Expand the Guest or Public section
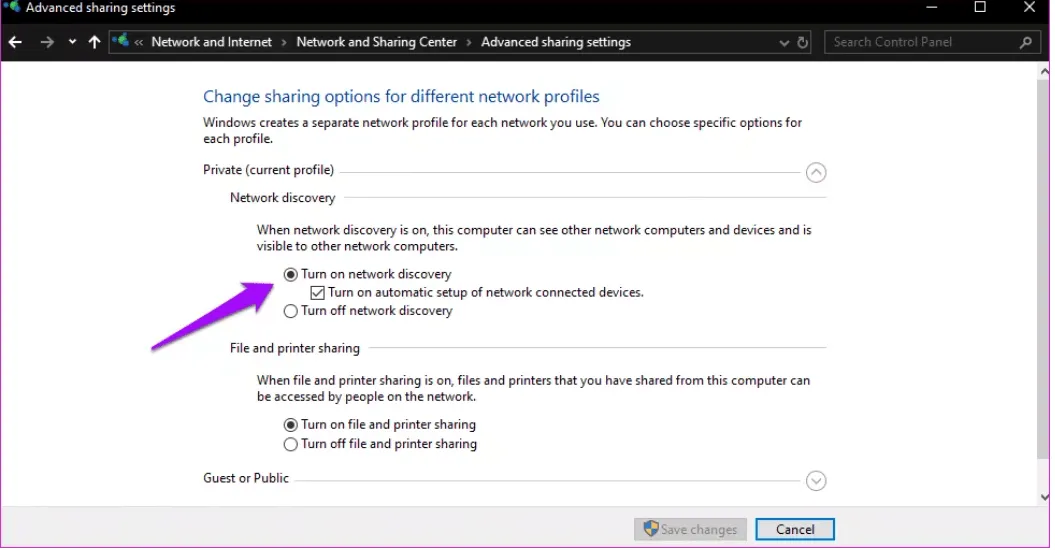The width and height of the screenshot is (1055, 550). (x=816, y=481)
